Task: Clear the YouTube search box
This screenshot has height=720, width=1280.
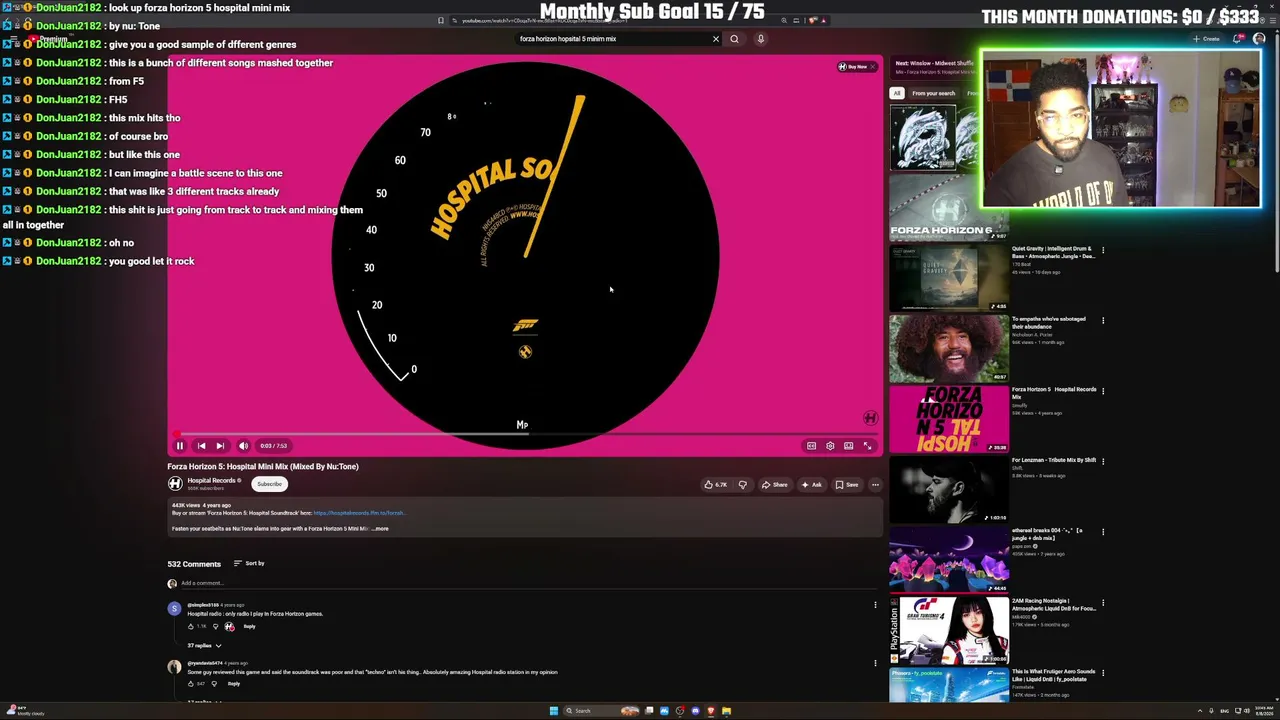Action: (716, 39)
